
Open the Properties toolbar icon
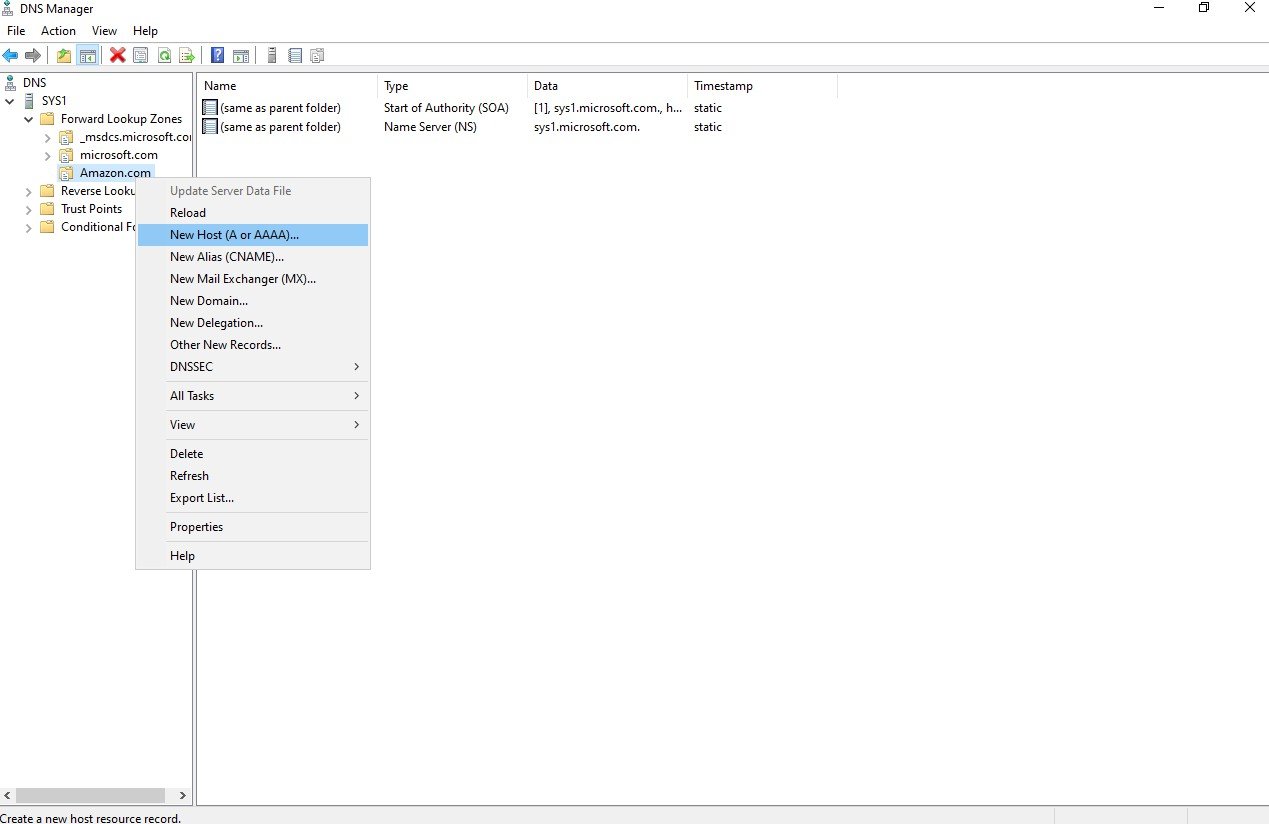tap(141, 56)
